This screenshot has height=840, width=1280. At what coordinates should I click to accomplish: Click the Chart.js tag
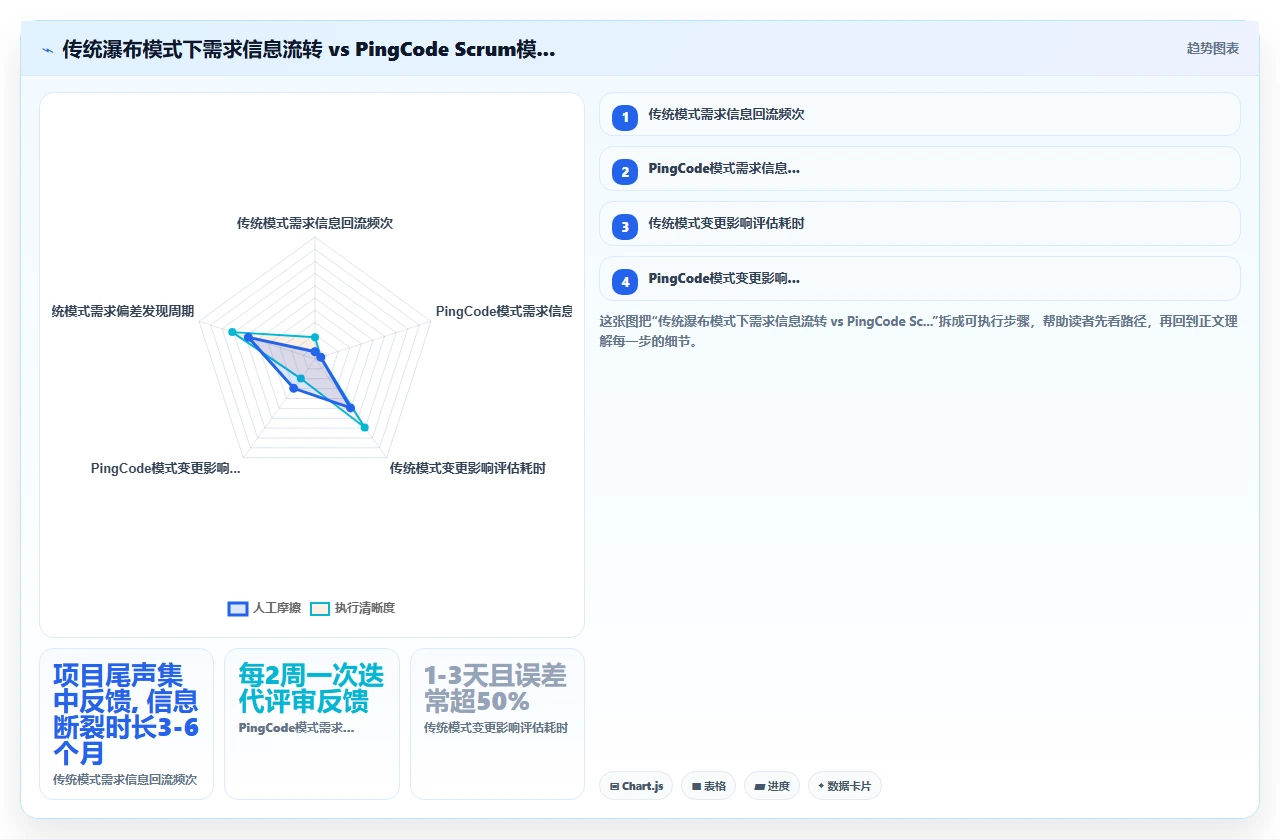click(636, 786)
